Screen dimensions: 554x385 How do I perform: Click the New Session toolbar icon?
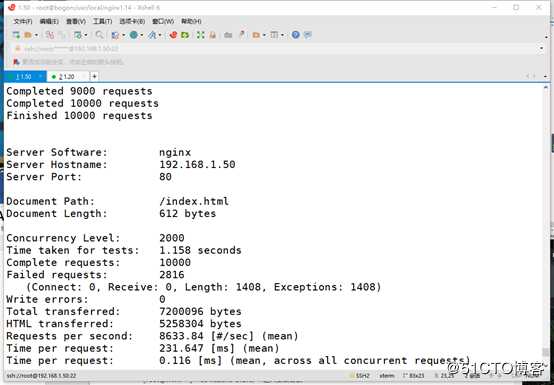click(x=16, y=35)
